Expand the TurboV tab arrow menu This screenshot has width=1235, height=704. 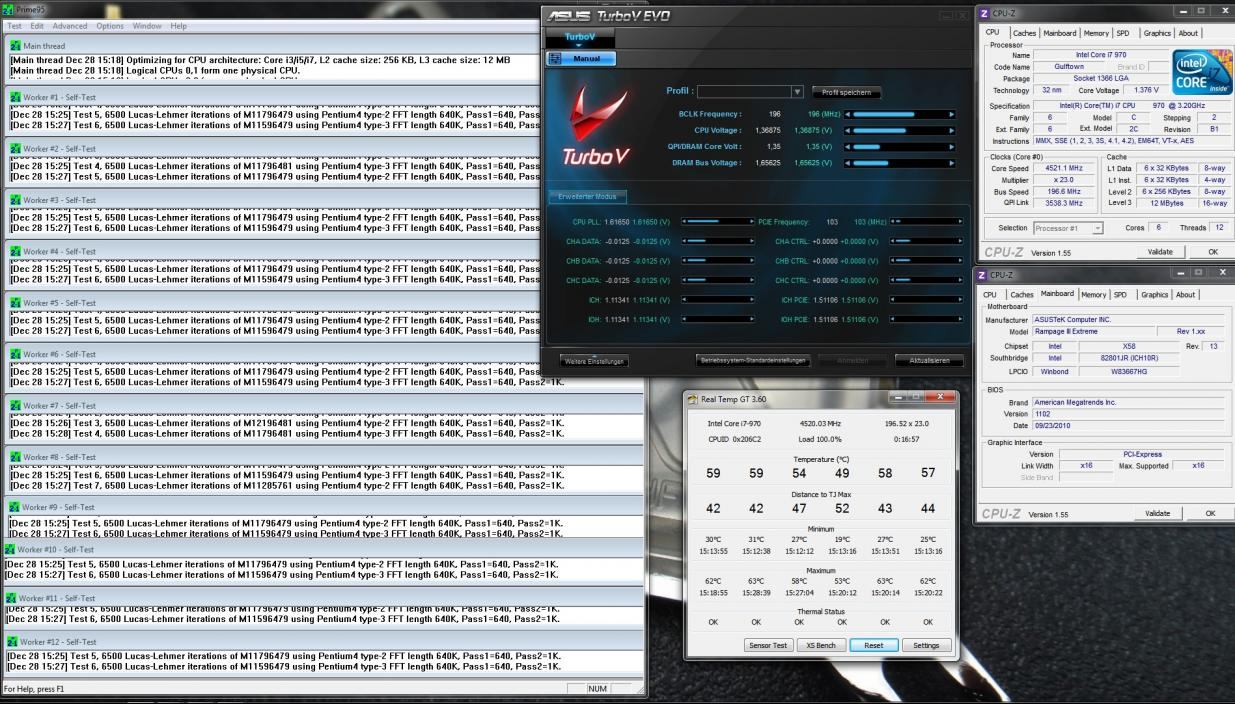tap(580, 45)
